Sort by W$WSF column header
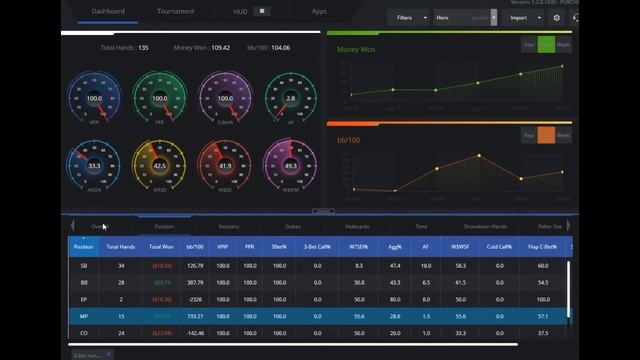Screen dimensions: 640x360 pyautogui.click(x=460, y=247)
